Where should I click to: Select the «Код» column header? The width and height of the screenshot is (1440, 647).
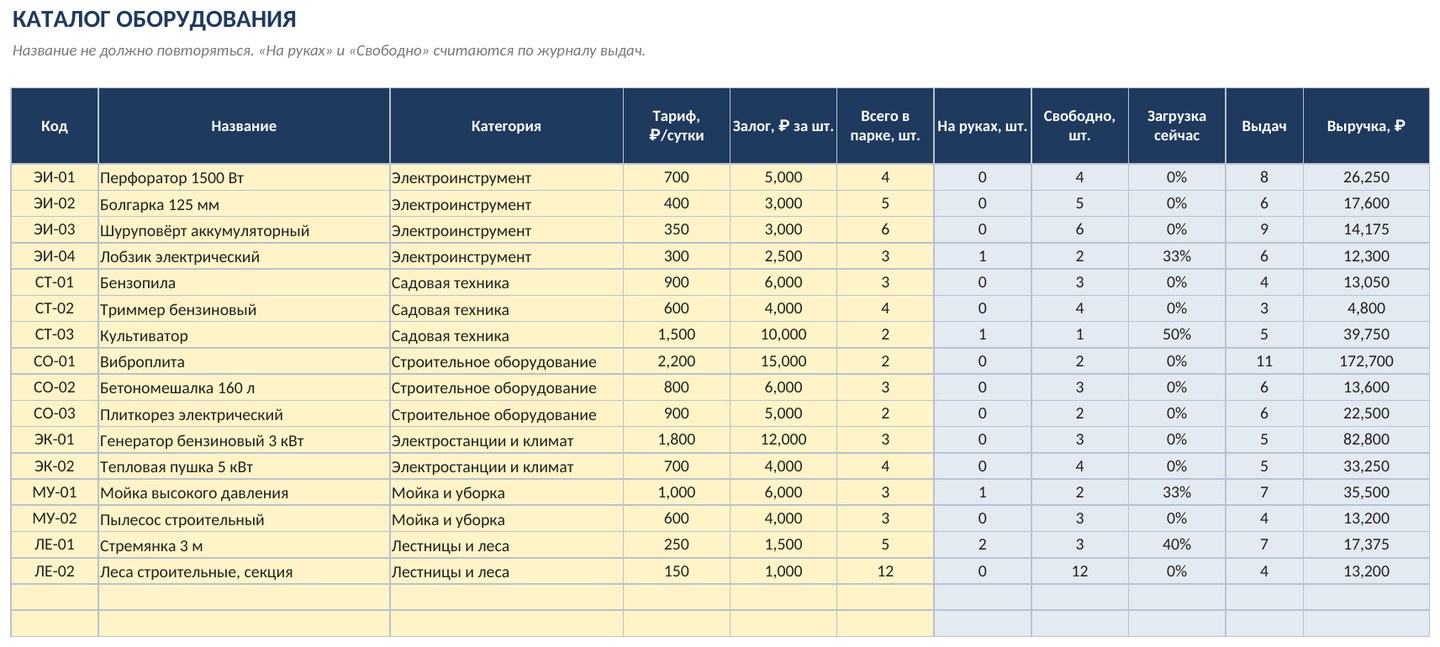click(55, 126)
